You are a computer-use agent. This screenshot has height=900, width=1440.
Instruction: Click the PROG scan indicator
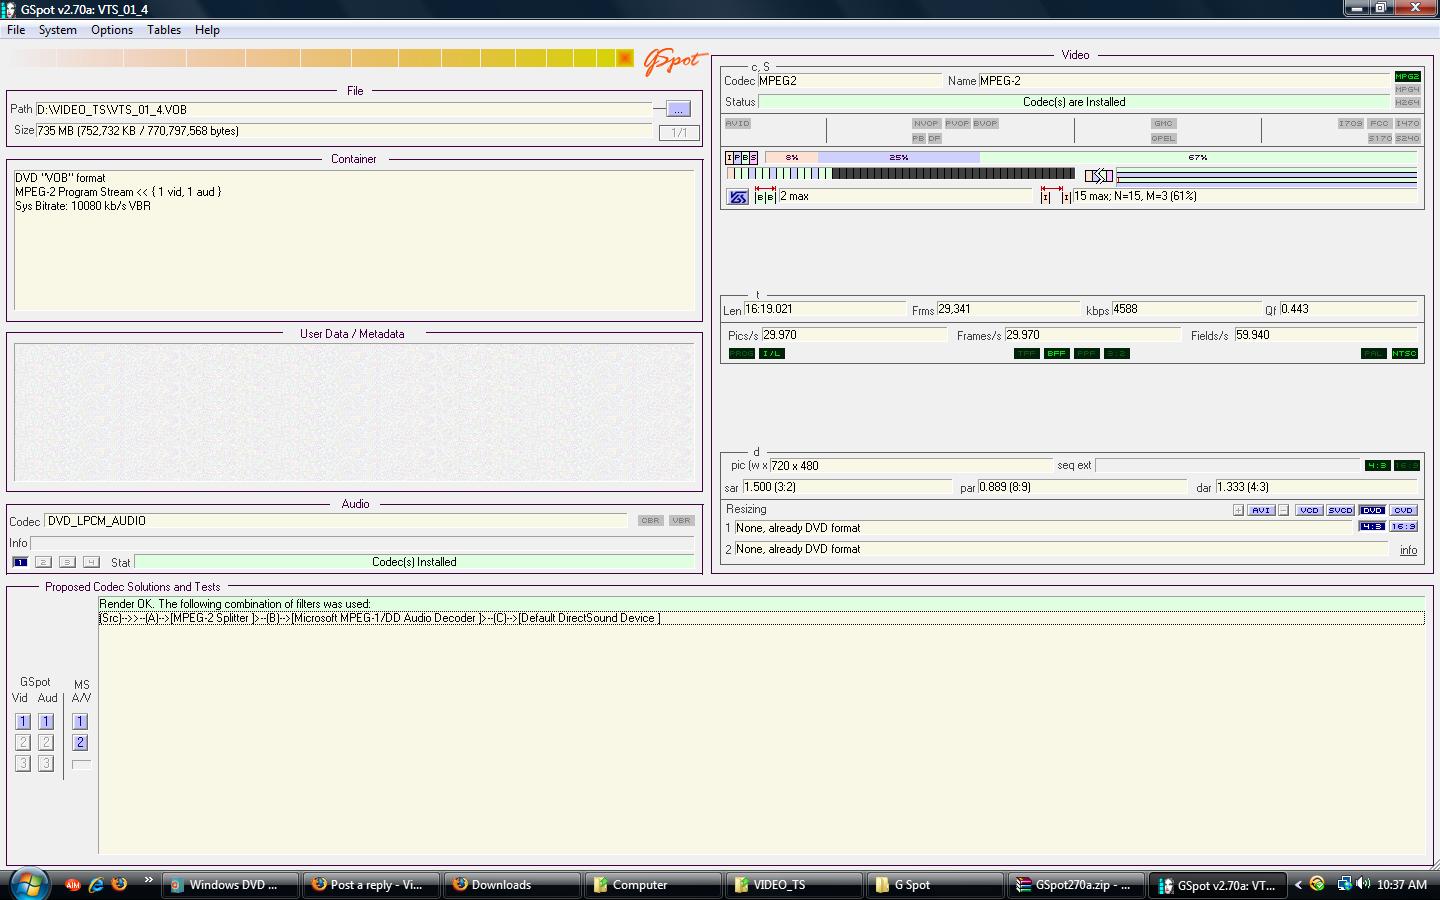point(741,353)
